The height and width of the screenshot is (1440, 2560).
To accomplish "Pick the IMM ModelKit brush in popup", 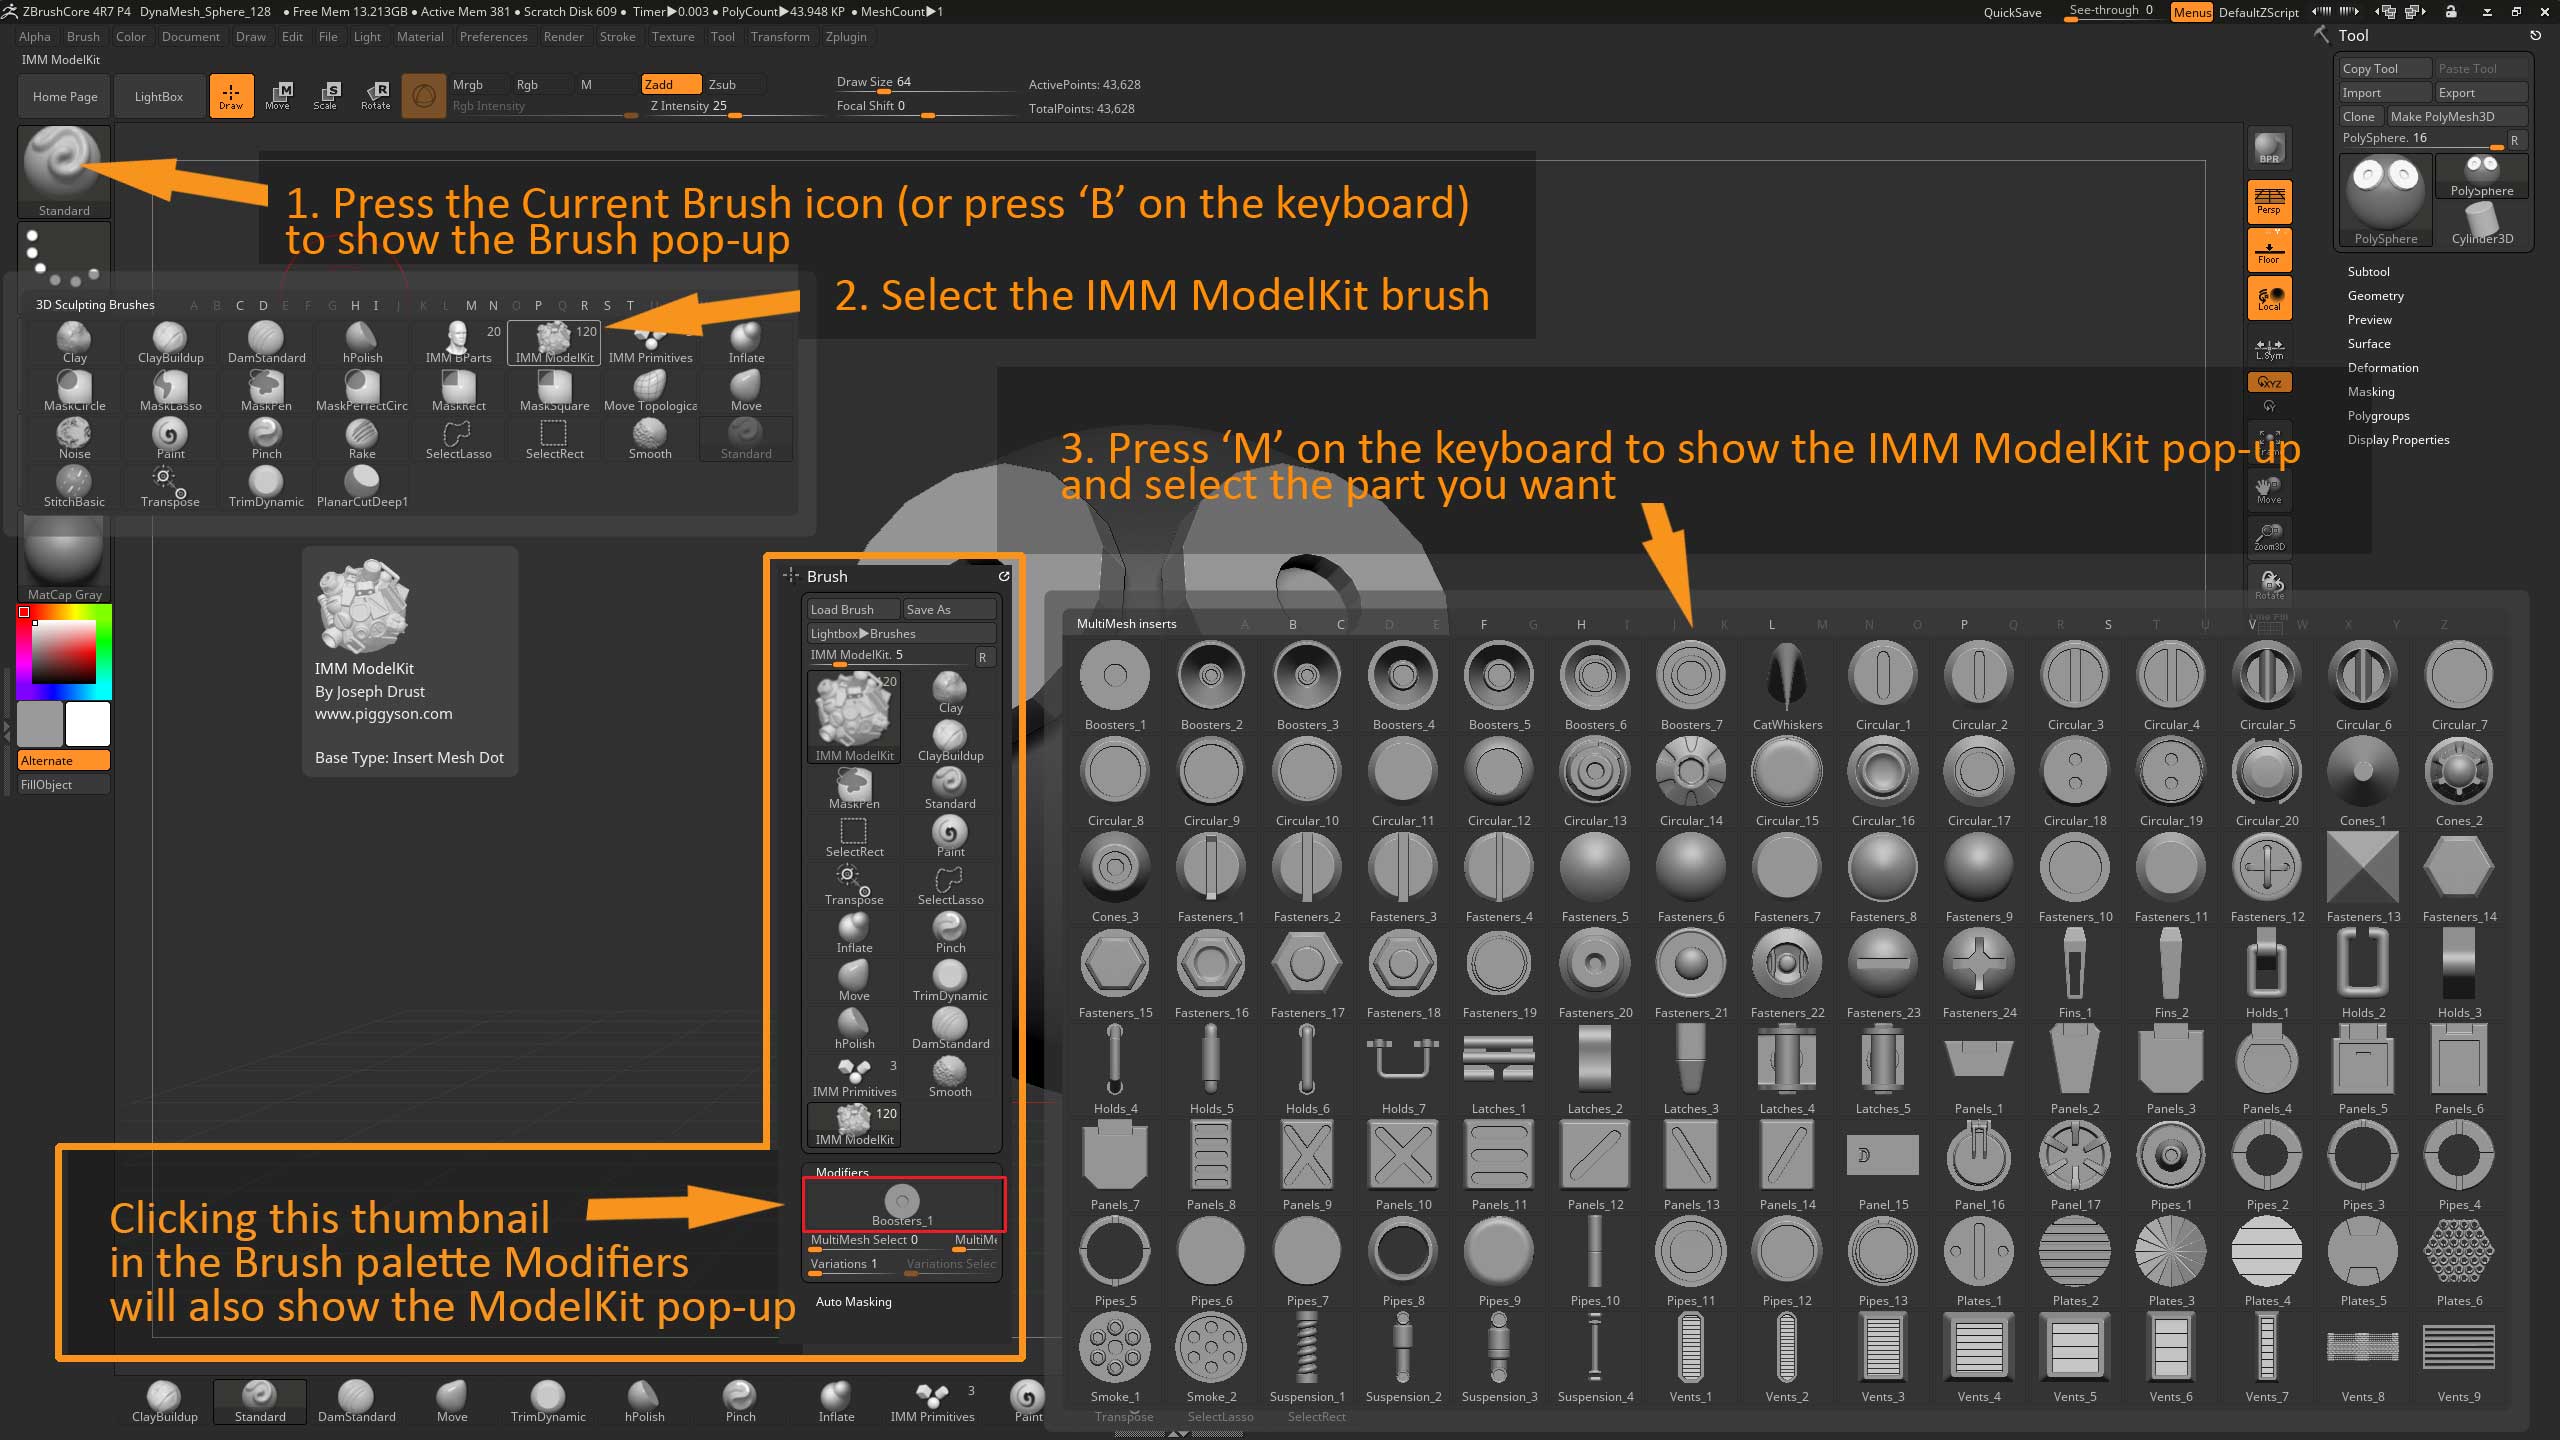I will point(554,342).
